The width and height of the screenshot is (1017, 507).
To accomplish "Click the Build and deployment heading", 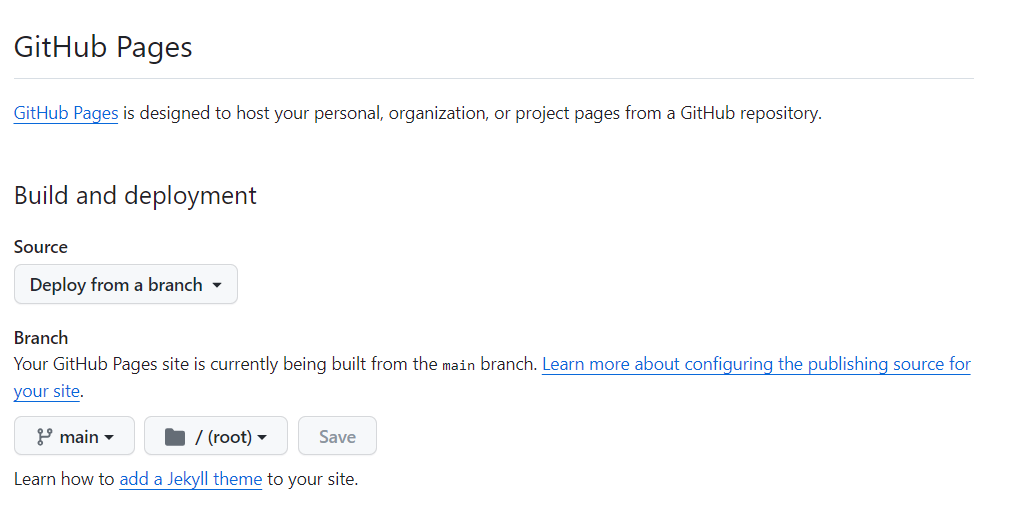I will [135, 195].
